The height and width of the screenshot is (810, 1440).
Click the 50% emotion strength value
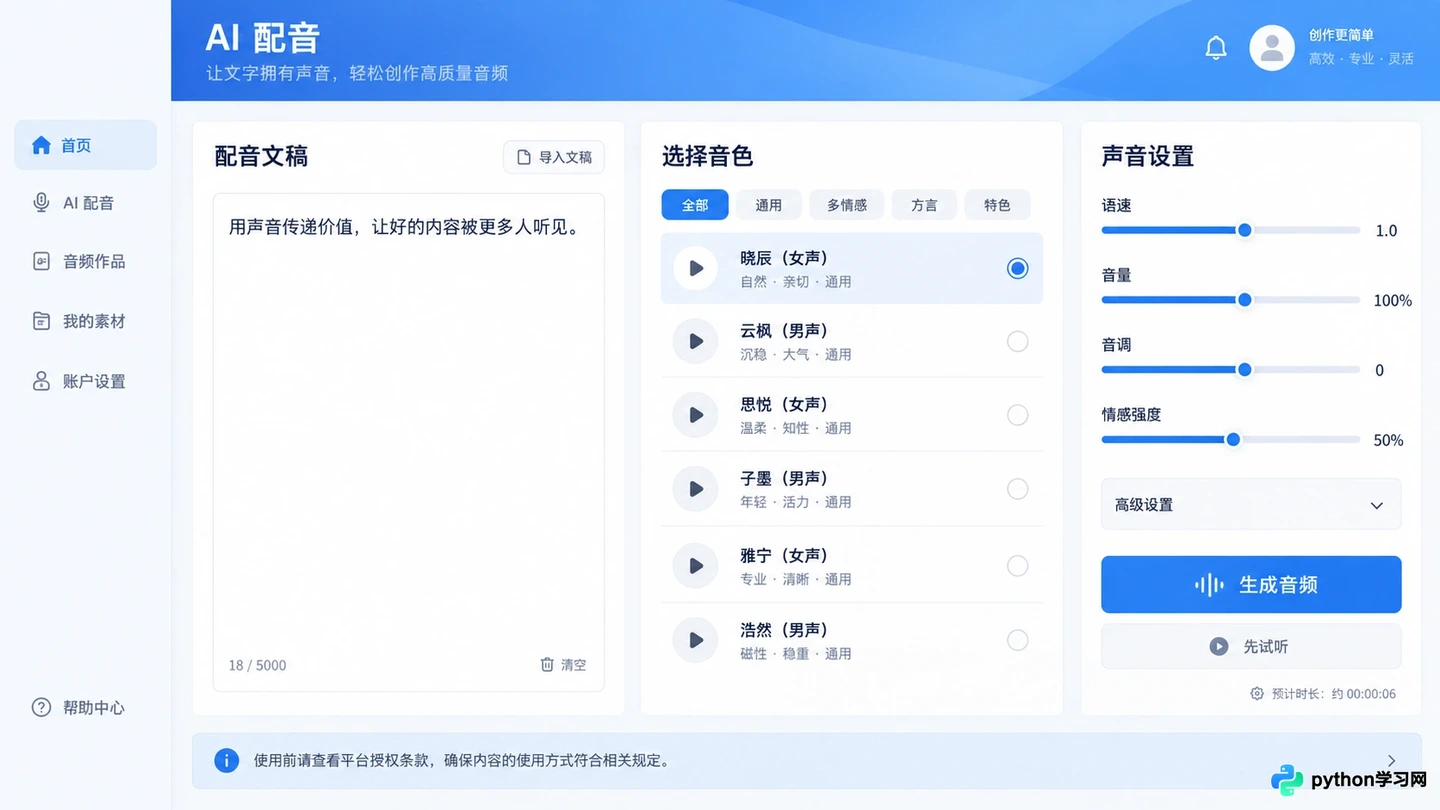tap(1388, 441)
